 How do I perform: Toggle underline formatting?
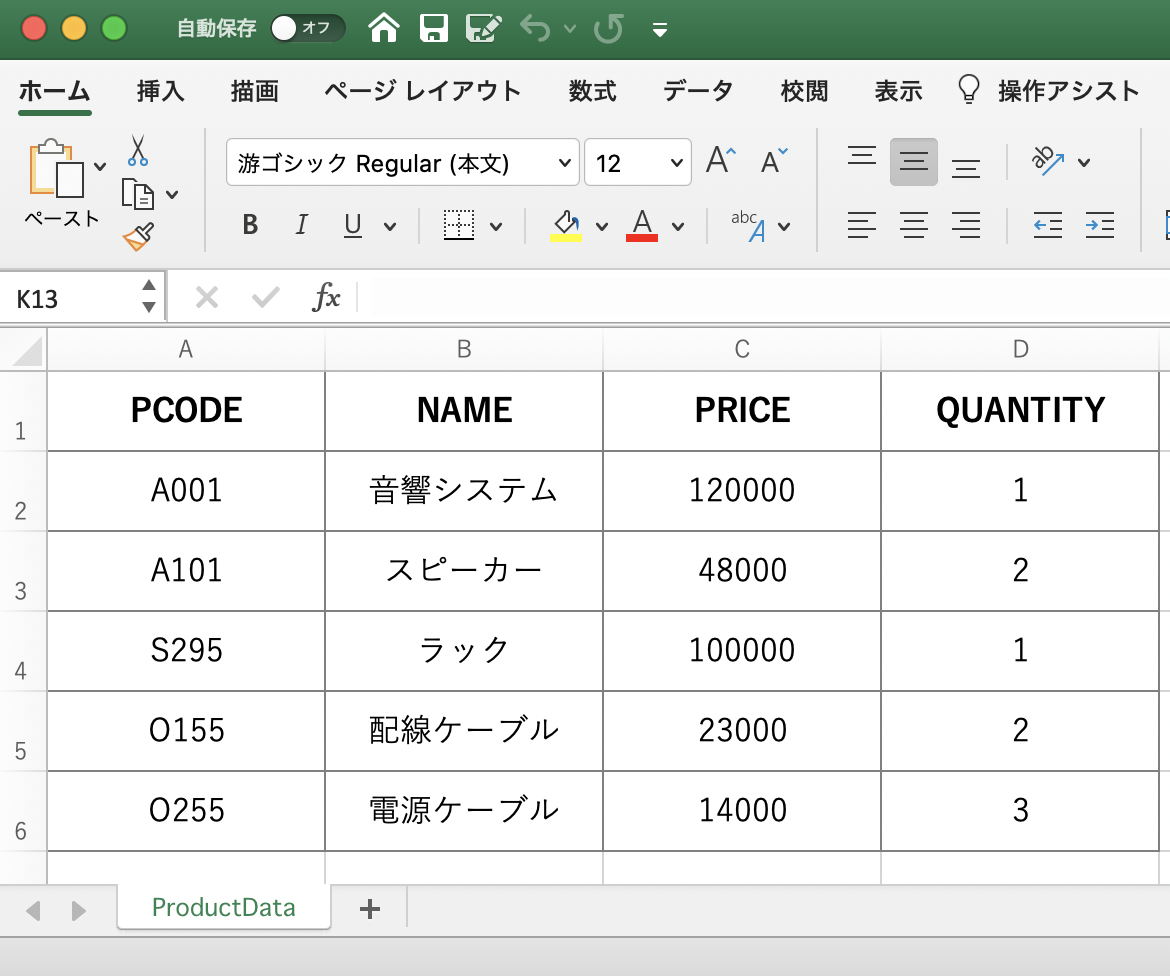point(353,225)
